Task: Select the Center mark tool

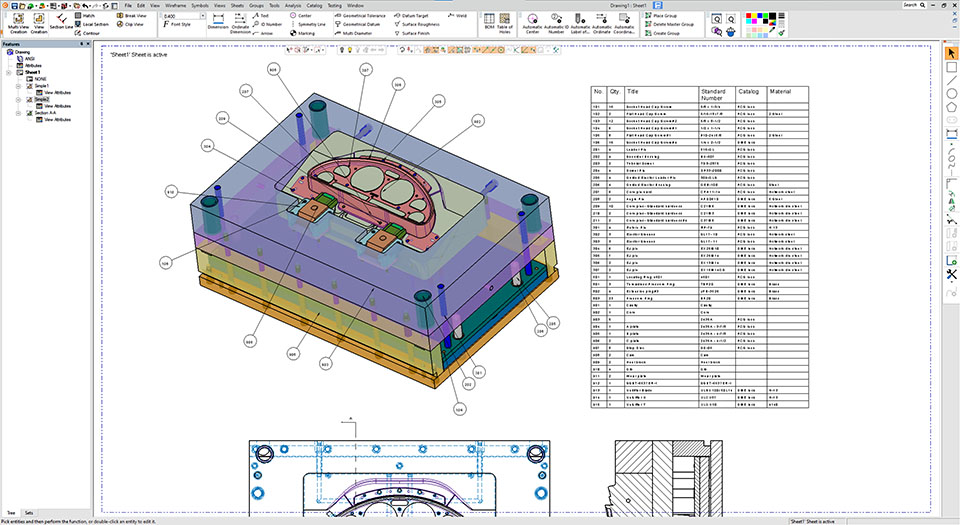Action: click(x=301, y=15)
